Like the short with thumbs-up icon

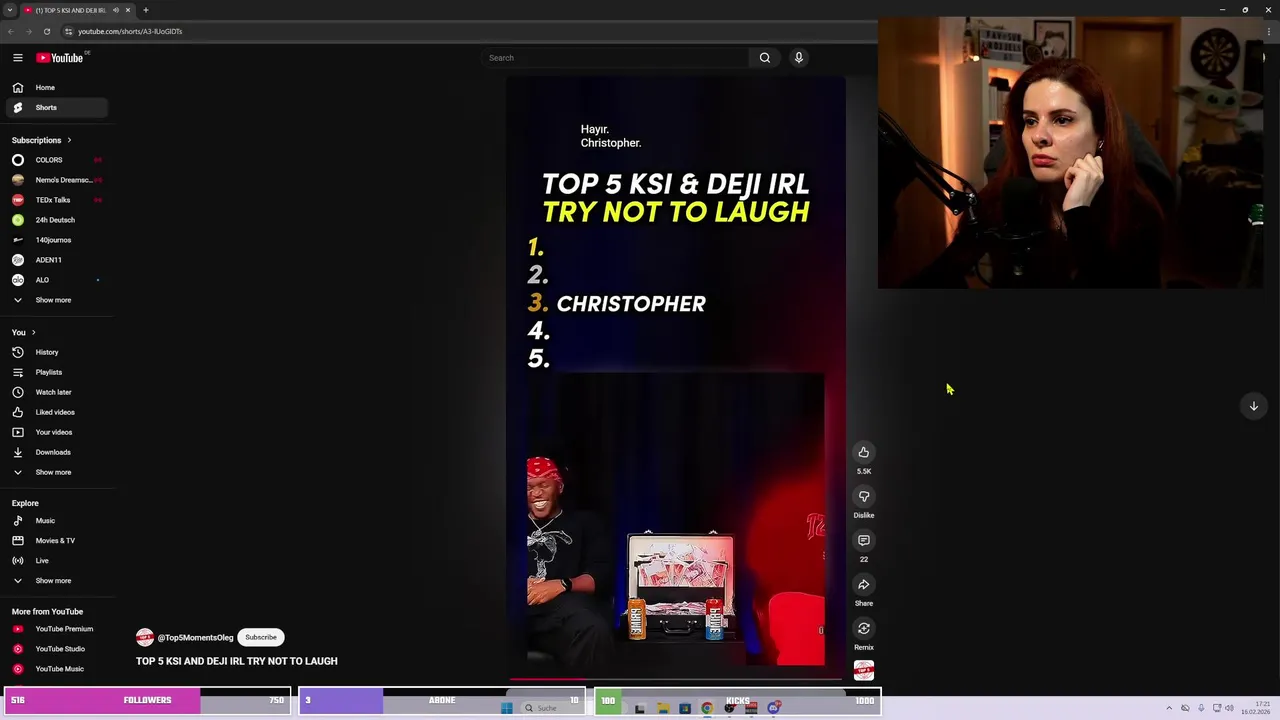tap(864, 452)
